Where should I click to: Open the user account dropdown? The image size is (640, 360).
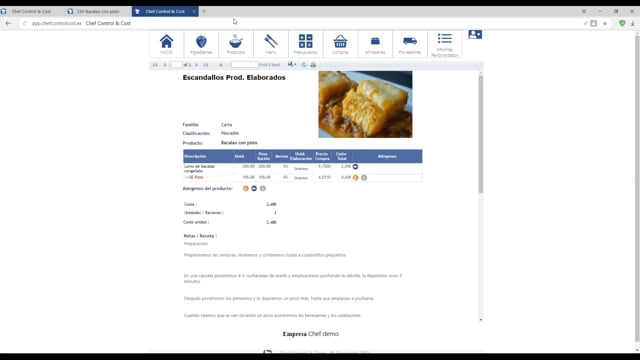coord(475,34)
